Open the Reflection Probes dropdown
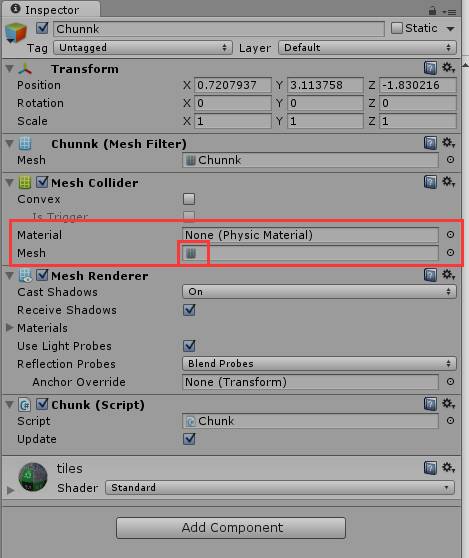The width and height of the screenshot is (469, 558). tap(319, 364)
